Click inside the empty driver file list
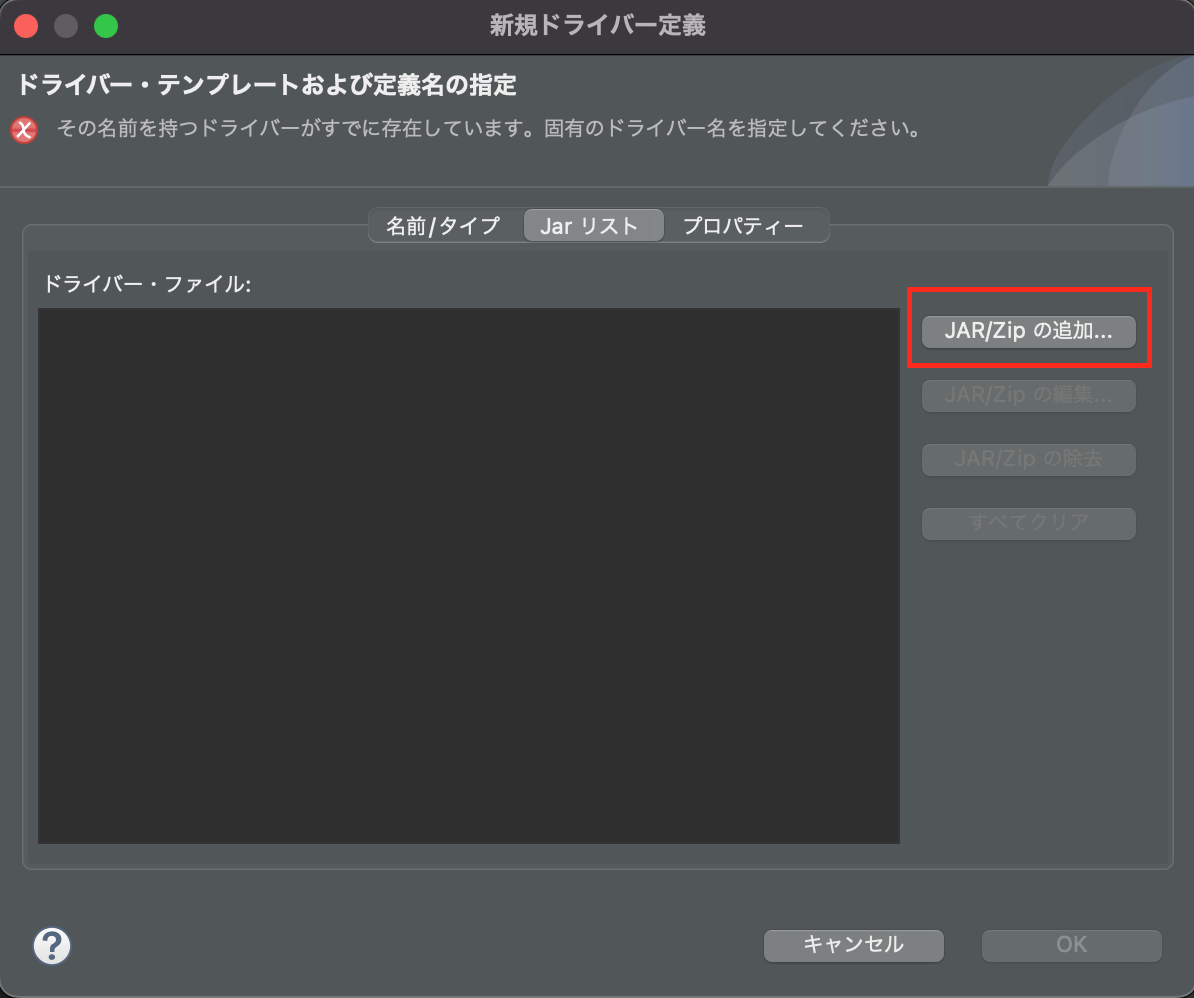The image size is (1194, 998). pyautogui.click(x=468, y=575)
